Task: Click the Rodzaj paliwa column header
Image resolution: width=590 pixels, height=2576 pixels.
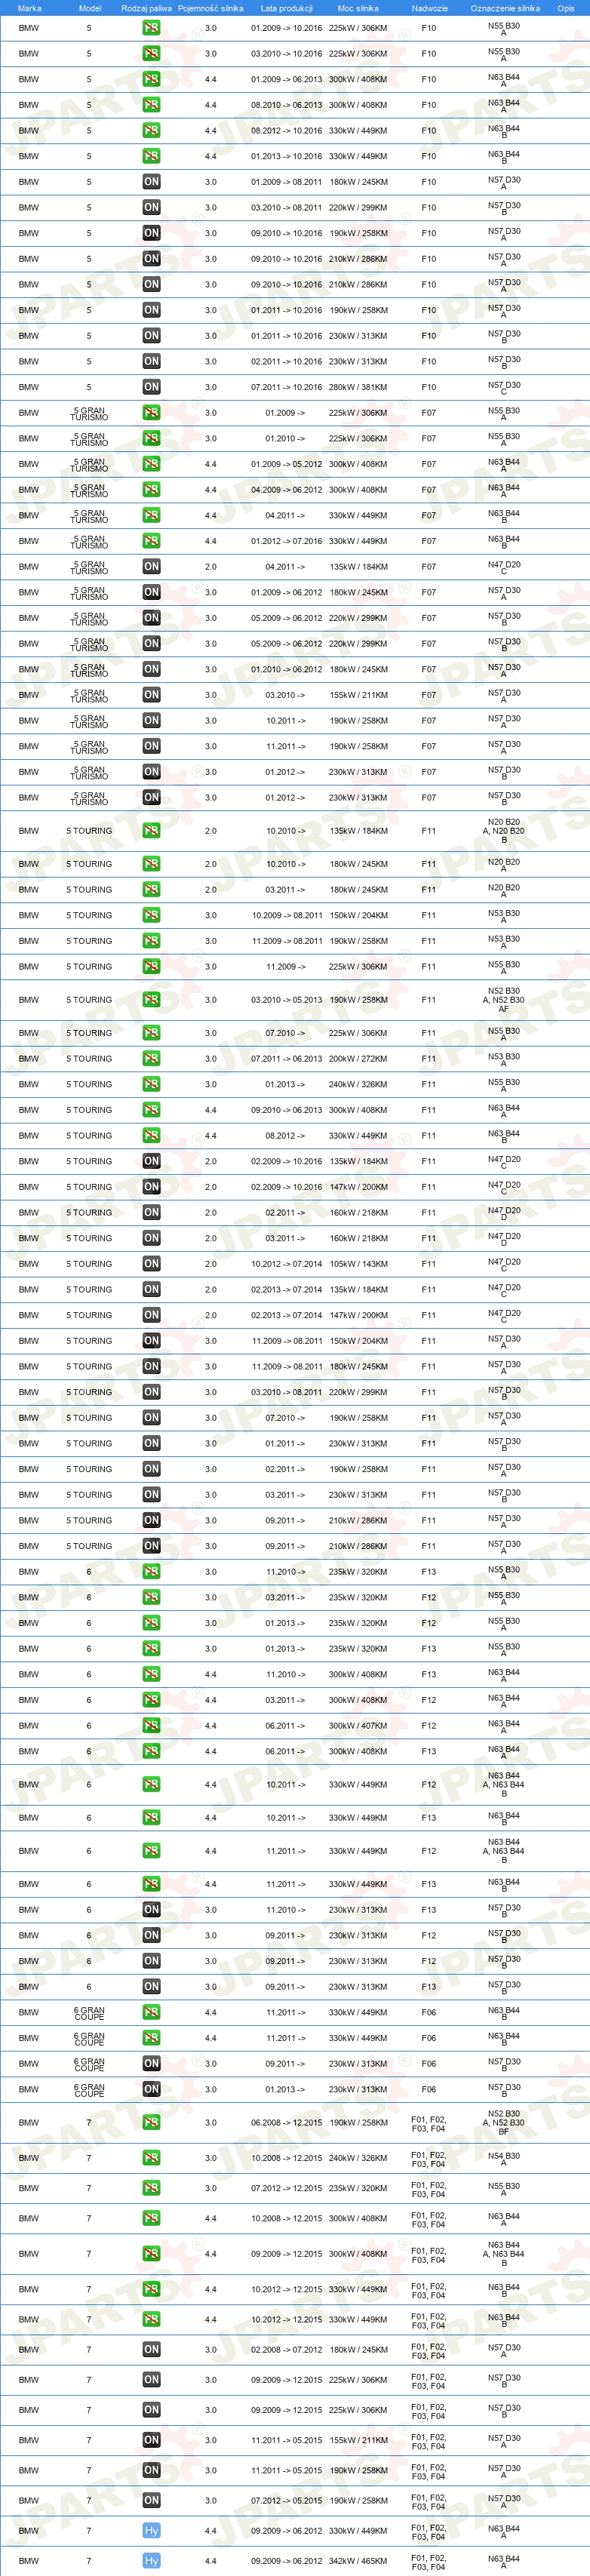Action: (146, 8)
